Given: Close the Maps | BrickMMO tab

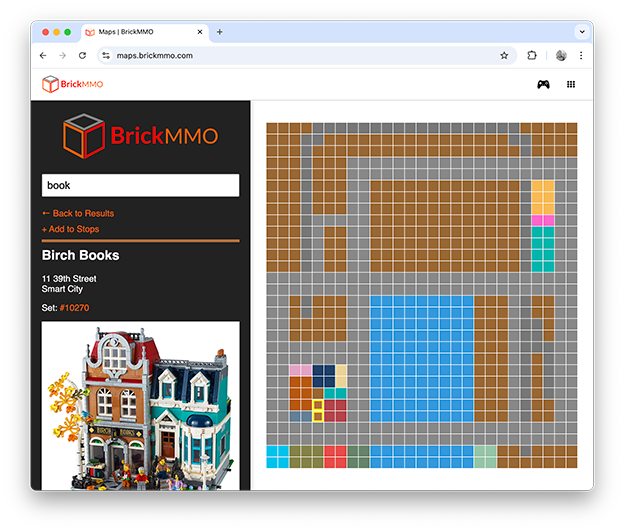Looking at the screenshot, I should click(x=200, y=32).
